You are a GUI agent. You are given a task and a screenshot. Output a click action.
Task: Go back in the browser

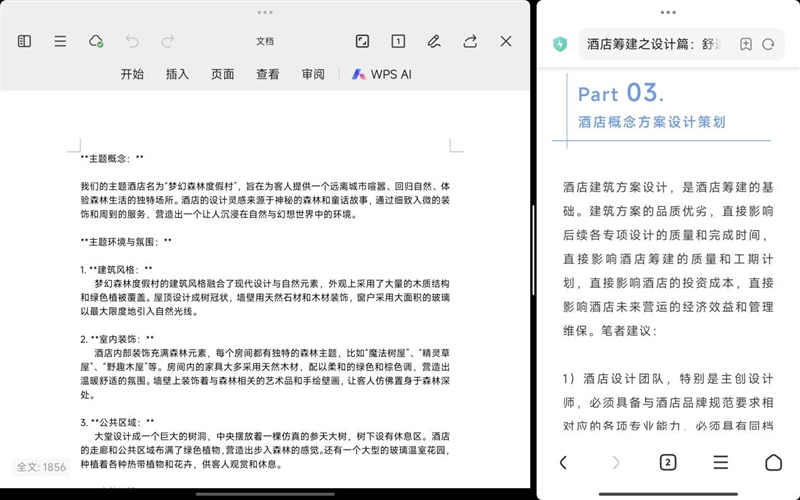(563, 463)
